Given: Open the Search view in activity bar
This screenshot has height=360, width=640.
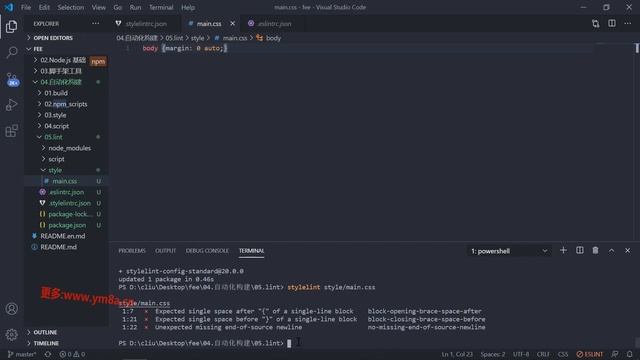Looking at the screenshot, I should pyautogui.click(x=11, y=52).
